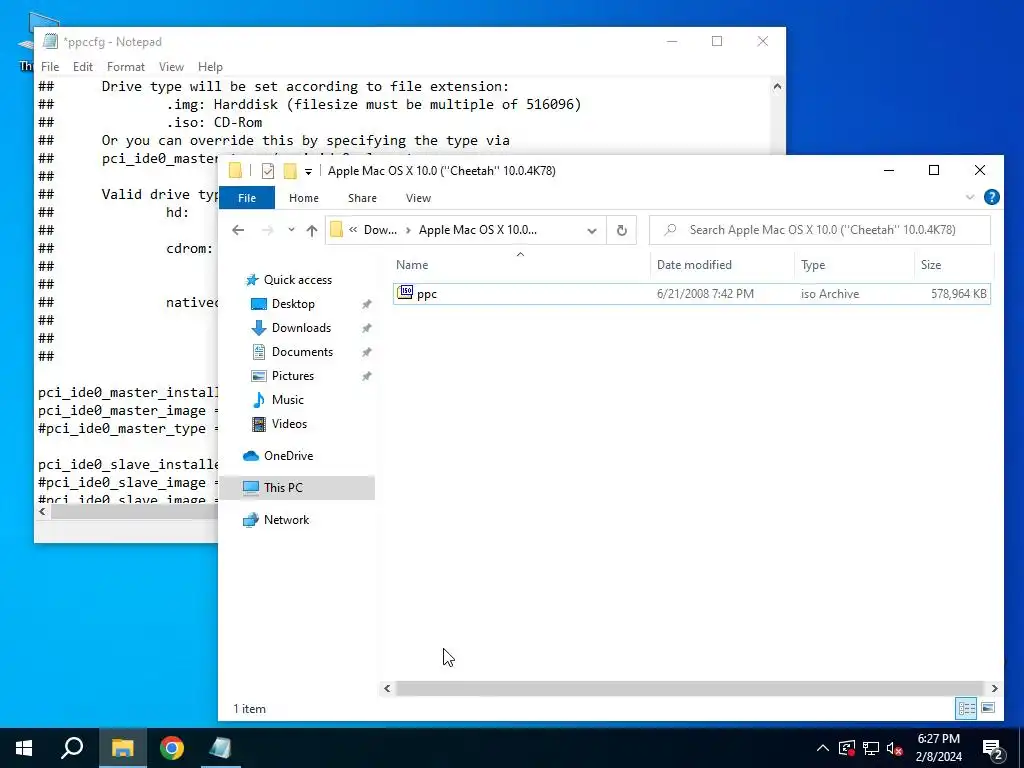The width and height of the screenshot is (1024, 768).
Task: Open Network in navigation pane
Action: click(x=286, y=520)
